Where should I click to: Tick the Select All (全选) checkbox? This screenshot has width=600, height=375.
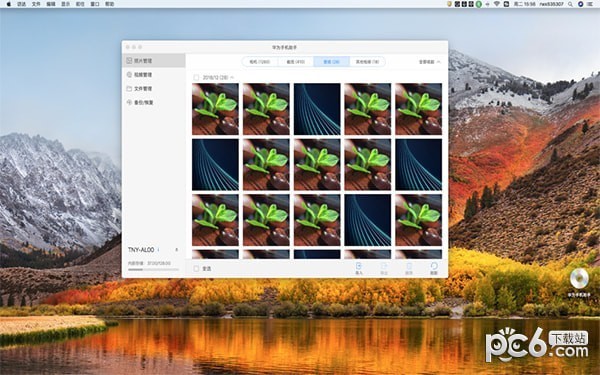coord(196,269)
